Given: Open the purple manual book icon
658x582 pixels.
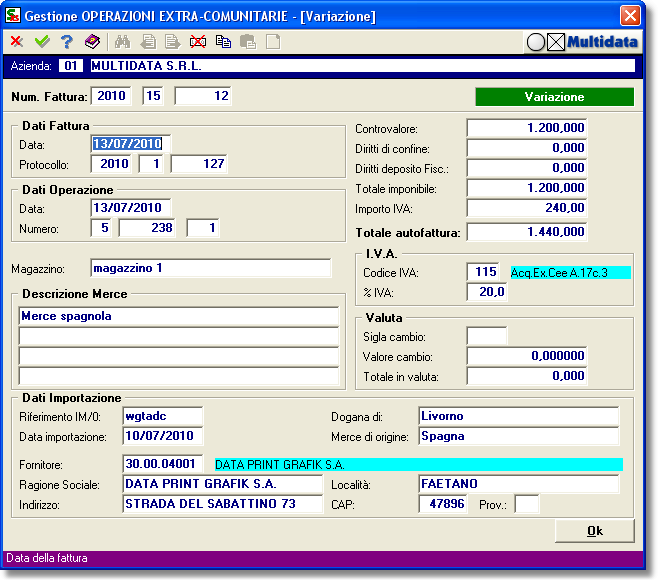Looking at the screenshot, I should [92, 41].
